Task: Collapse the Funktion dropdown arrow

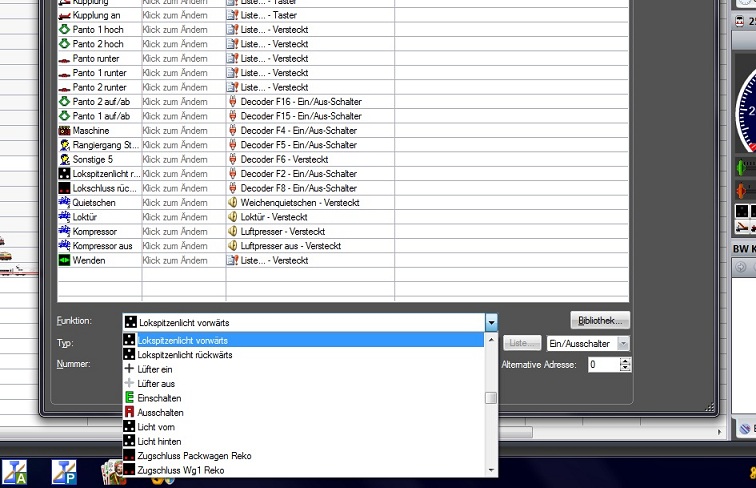Action: 491,322
